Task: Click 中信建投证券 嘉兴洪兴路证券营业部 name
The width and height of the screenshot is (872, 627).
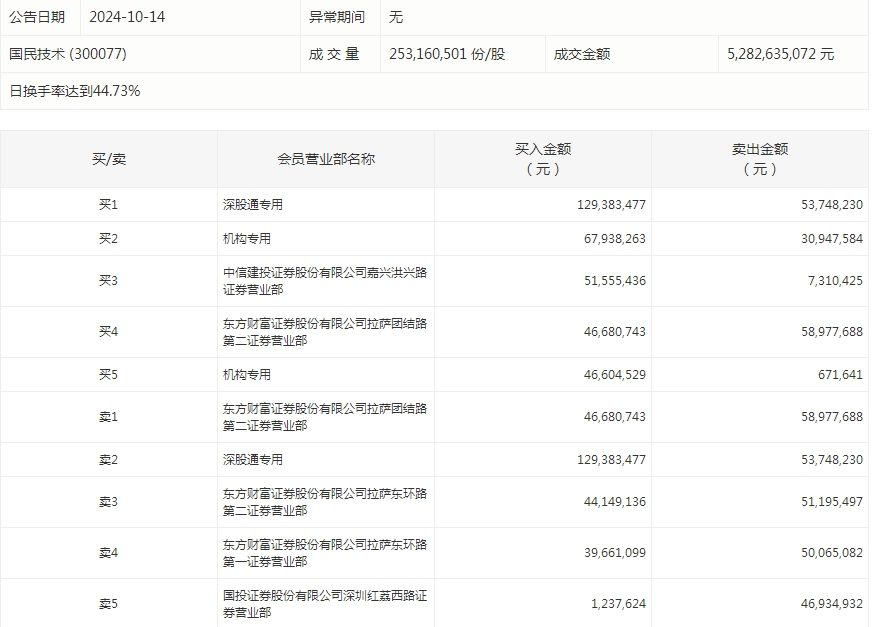Action: (325, 281)
